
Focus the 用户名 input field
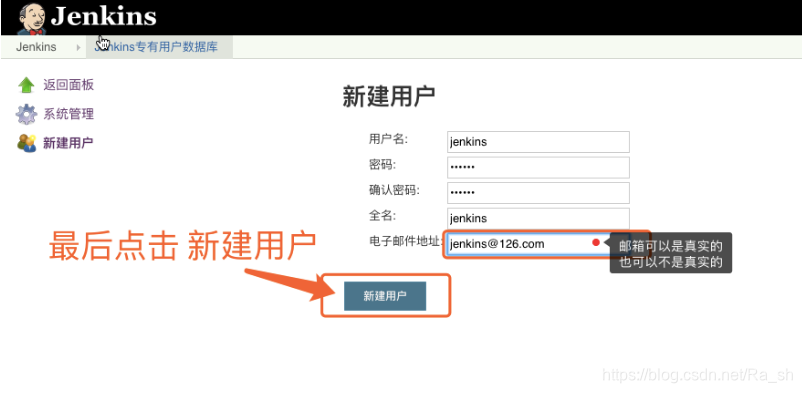(x=538, y=142)
